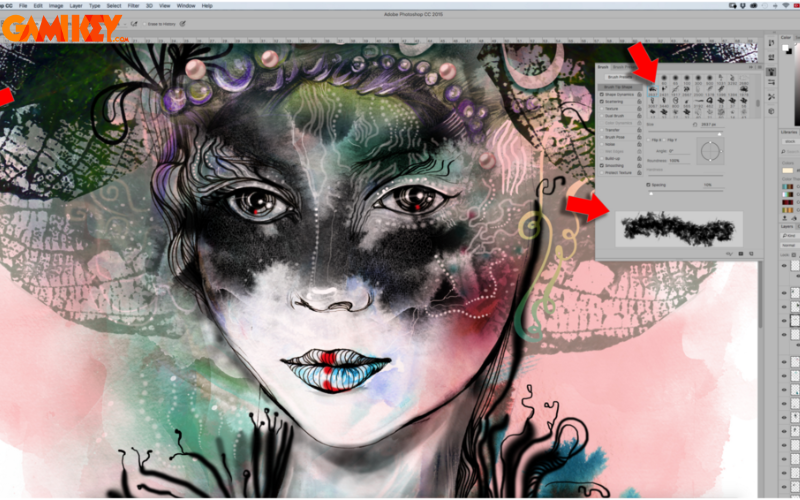
Task: Select the cream color swatch in Libraries
Action: pos(787,170)
